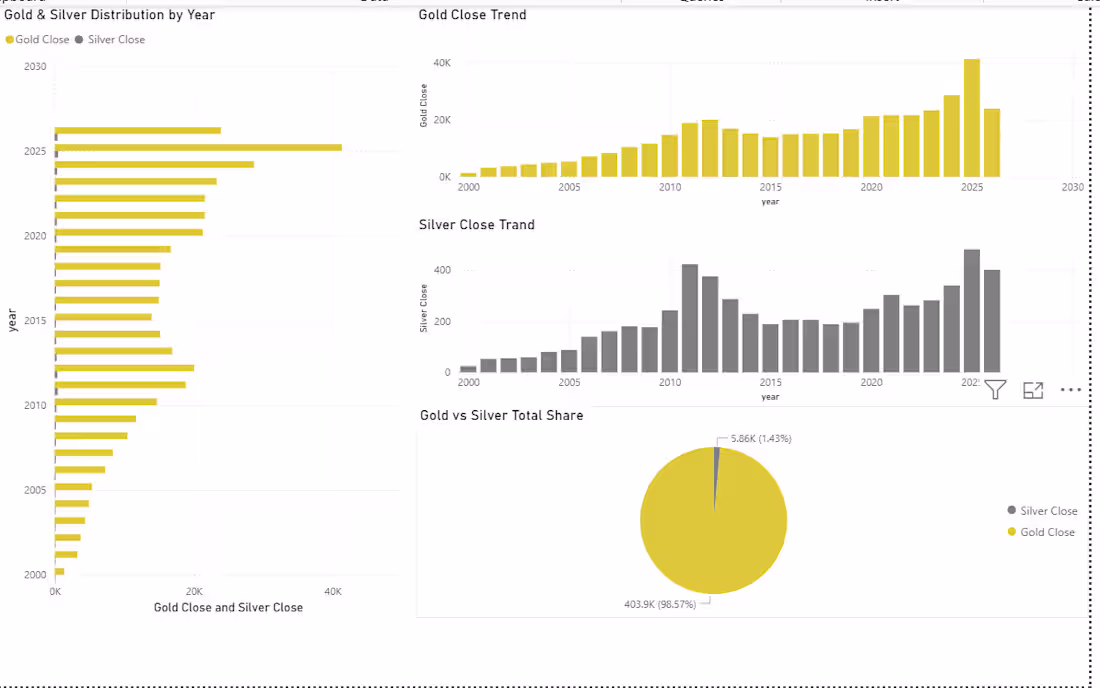Click the Gold Close legend marker in bar chart

[10, 40]
